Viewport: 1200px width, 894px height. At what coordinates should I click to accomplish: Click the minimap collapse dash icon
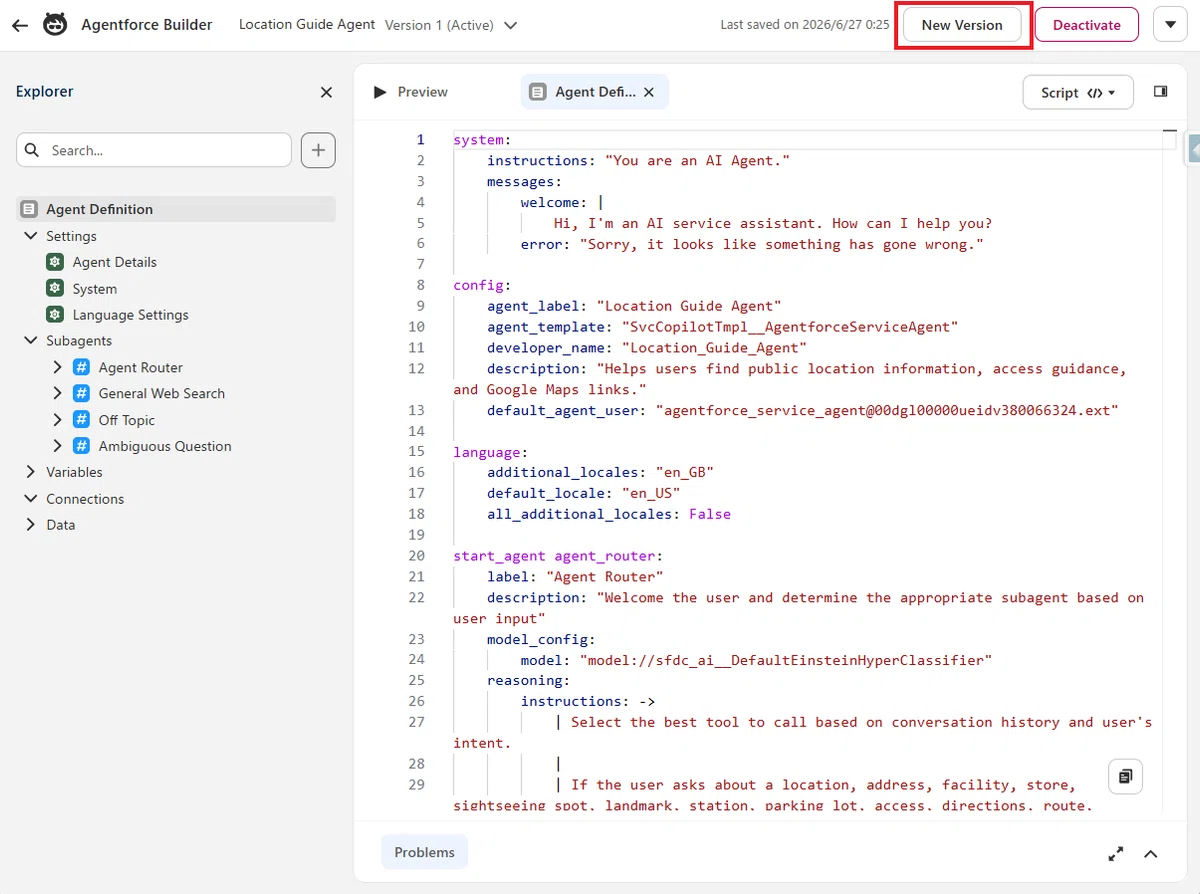click(1169, 130)
